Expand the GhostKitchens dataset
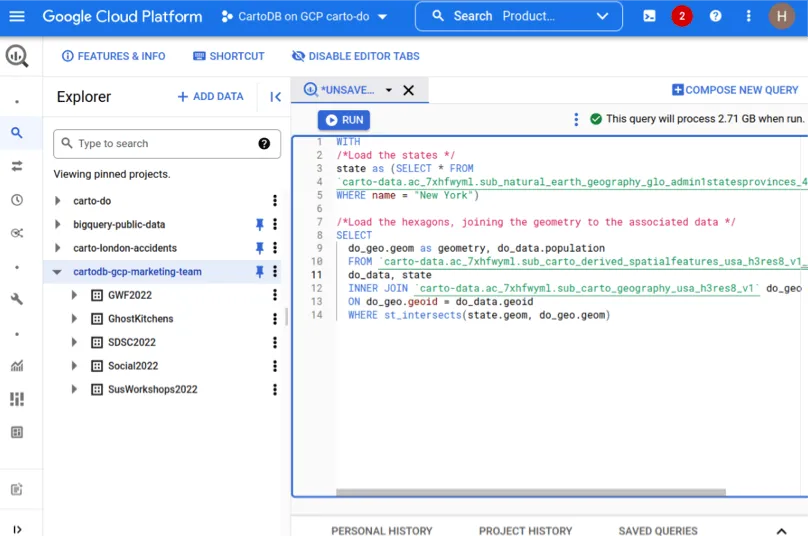The width and height of the screenshot is (808, 536). tap(74, 319)
